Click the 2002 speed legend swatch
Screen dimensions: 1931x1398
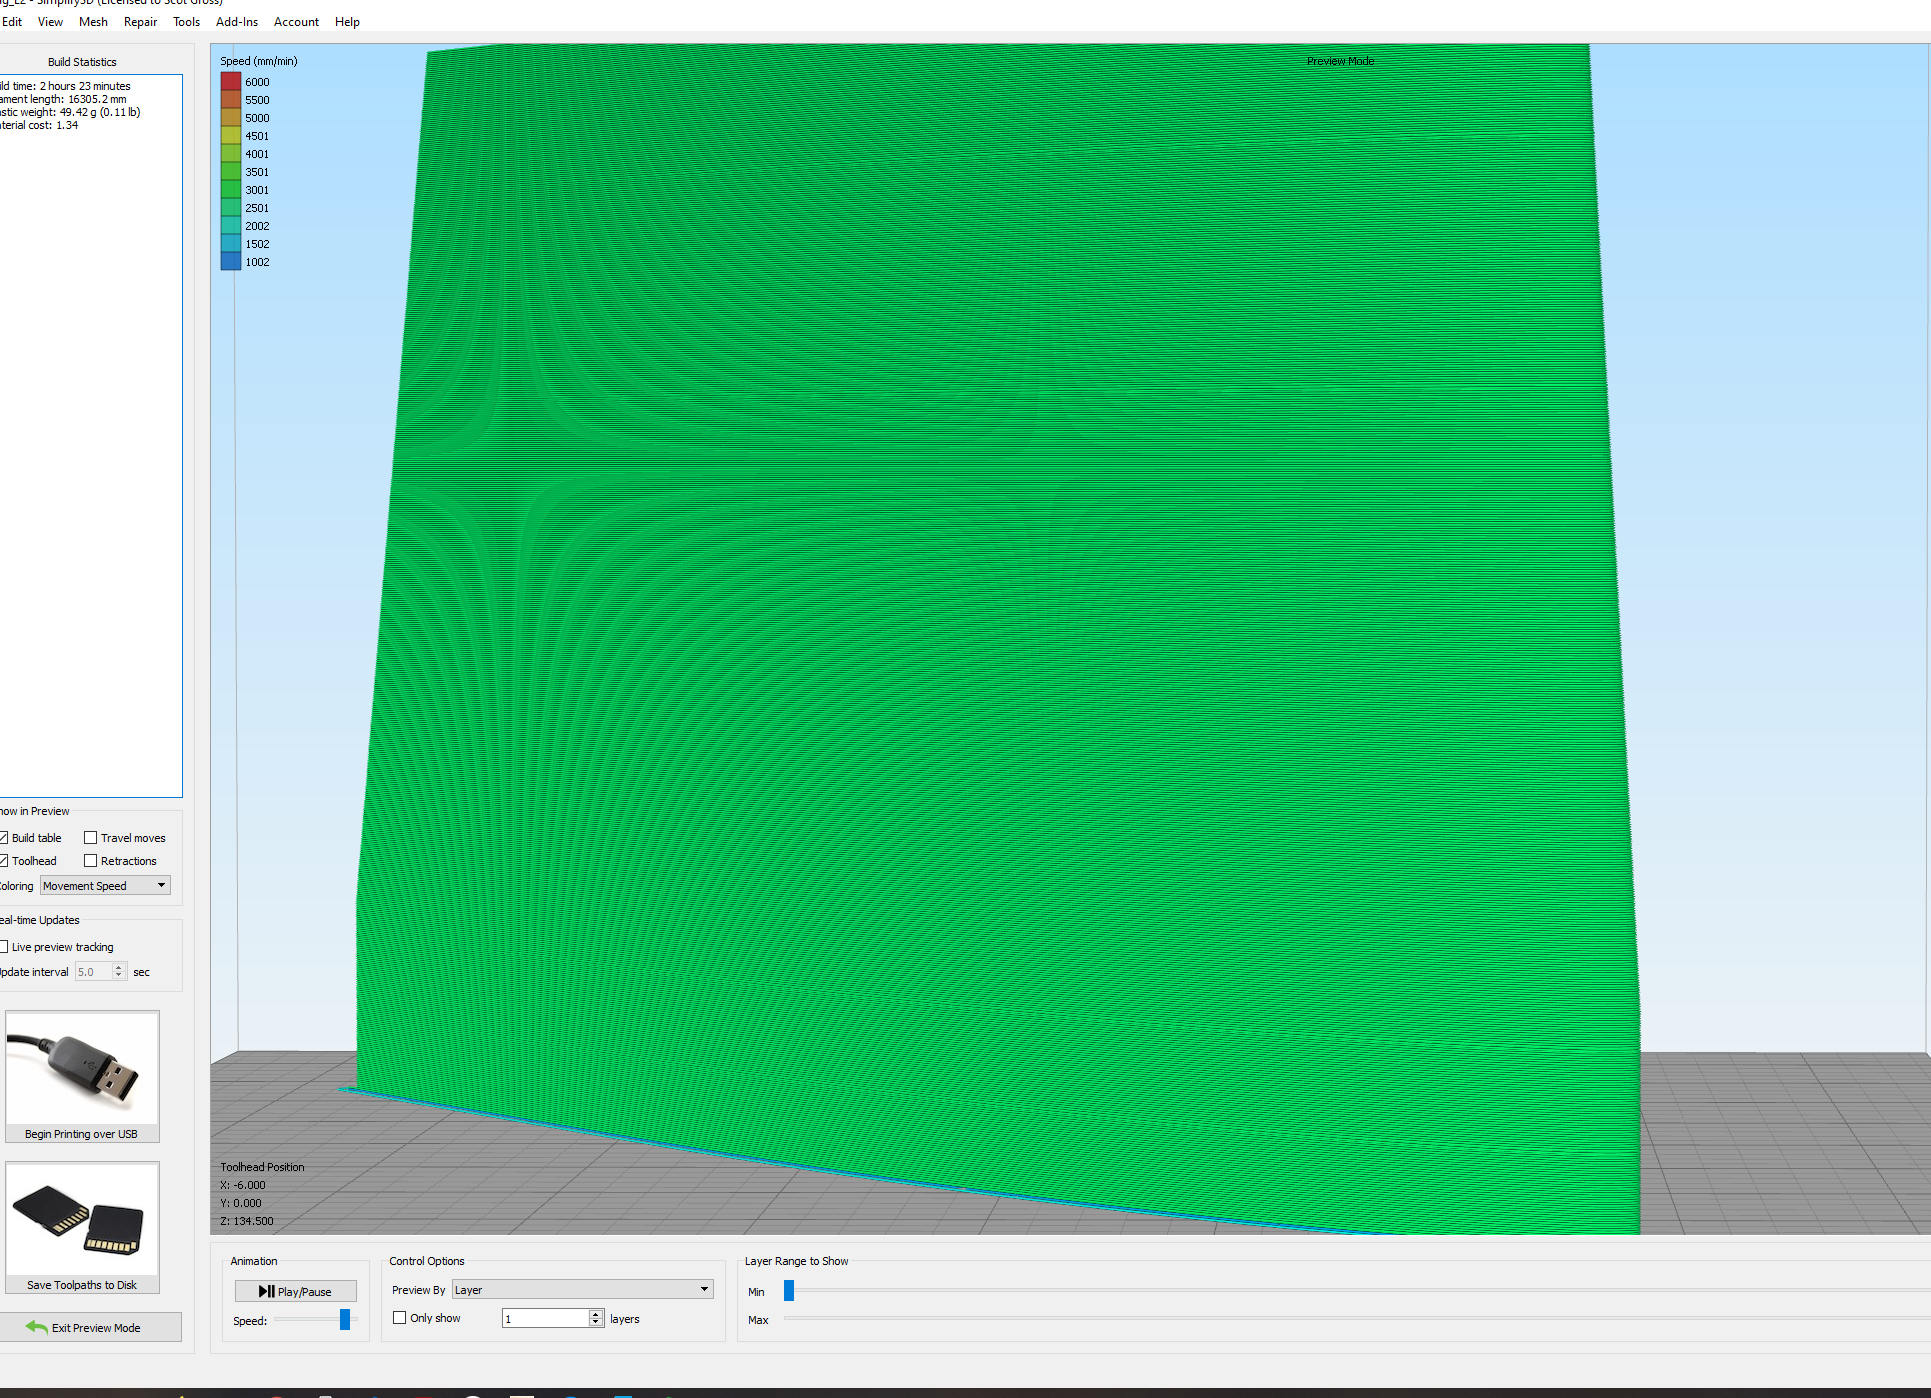point(231,226)
